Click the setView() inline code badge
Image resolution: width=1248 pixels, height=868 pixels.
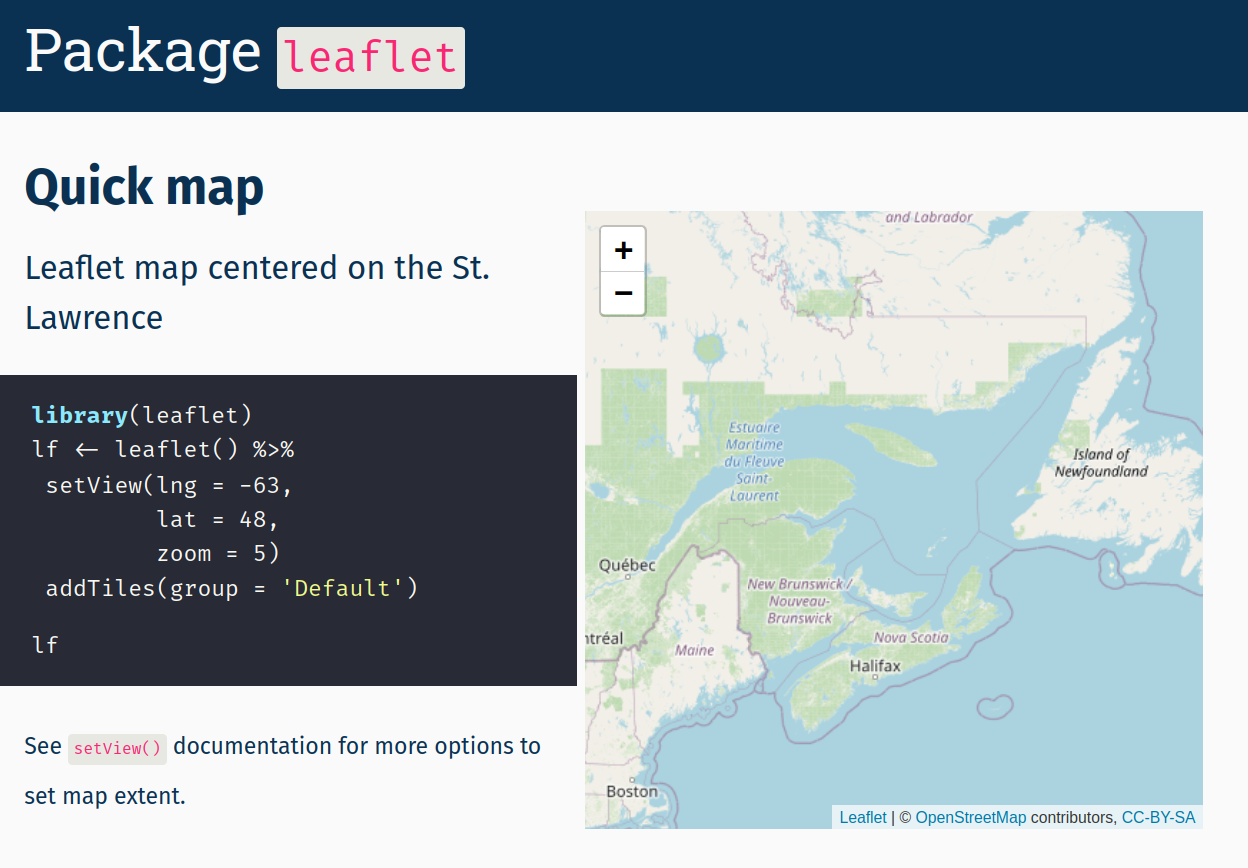[116, 747]
